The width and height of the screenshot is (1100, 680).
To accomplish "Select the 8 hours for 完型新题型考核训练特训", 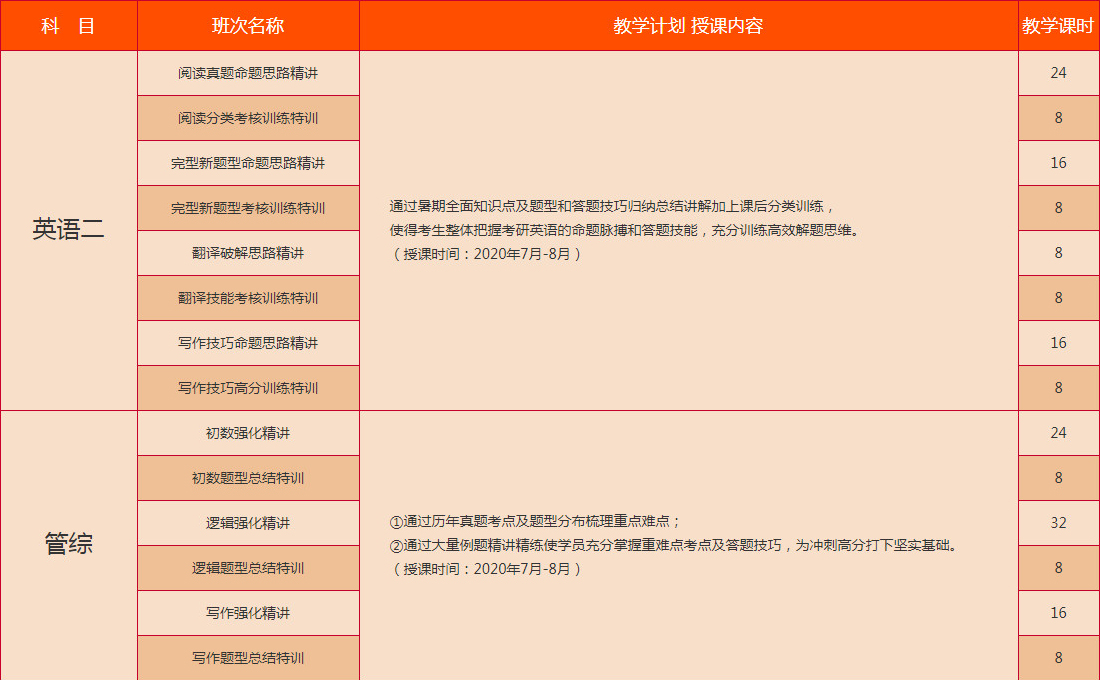I will click(x=1059, y=208).
